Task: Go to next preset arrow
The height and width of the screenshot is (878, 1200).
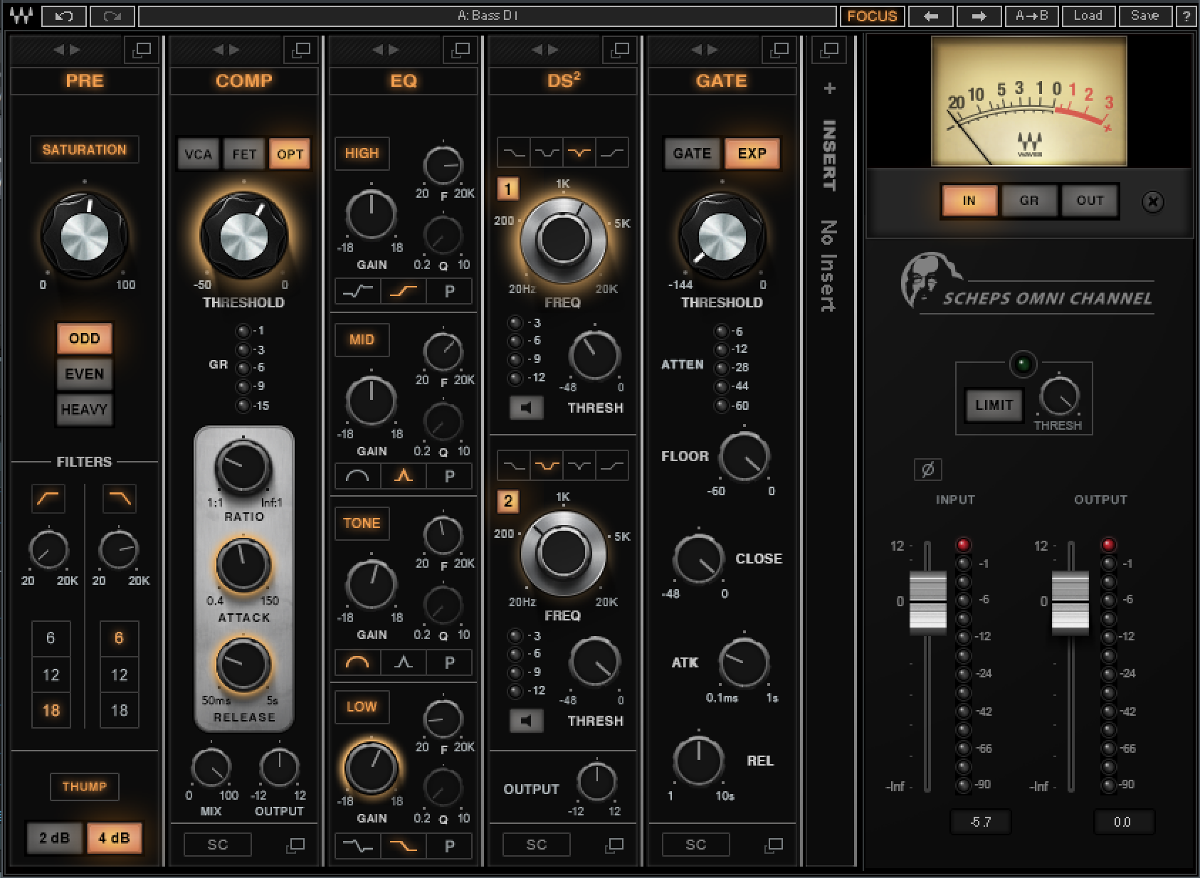Action: click(x=979, y=16)
